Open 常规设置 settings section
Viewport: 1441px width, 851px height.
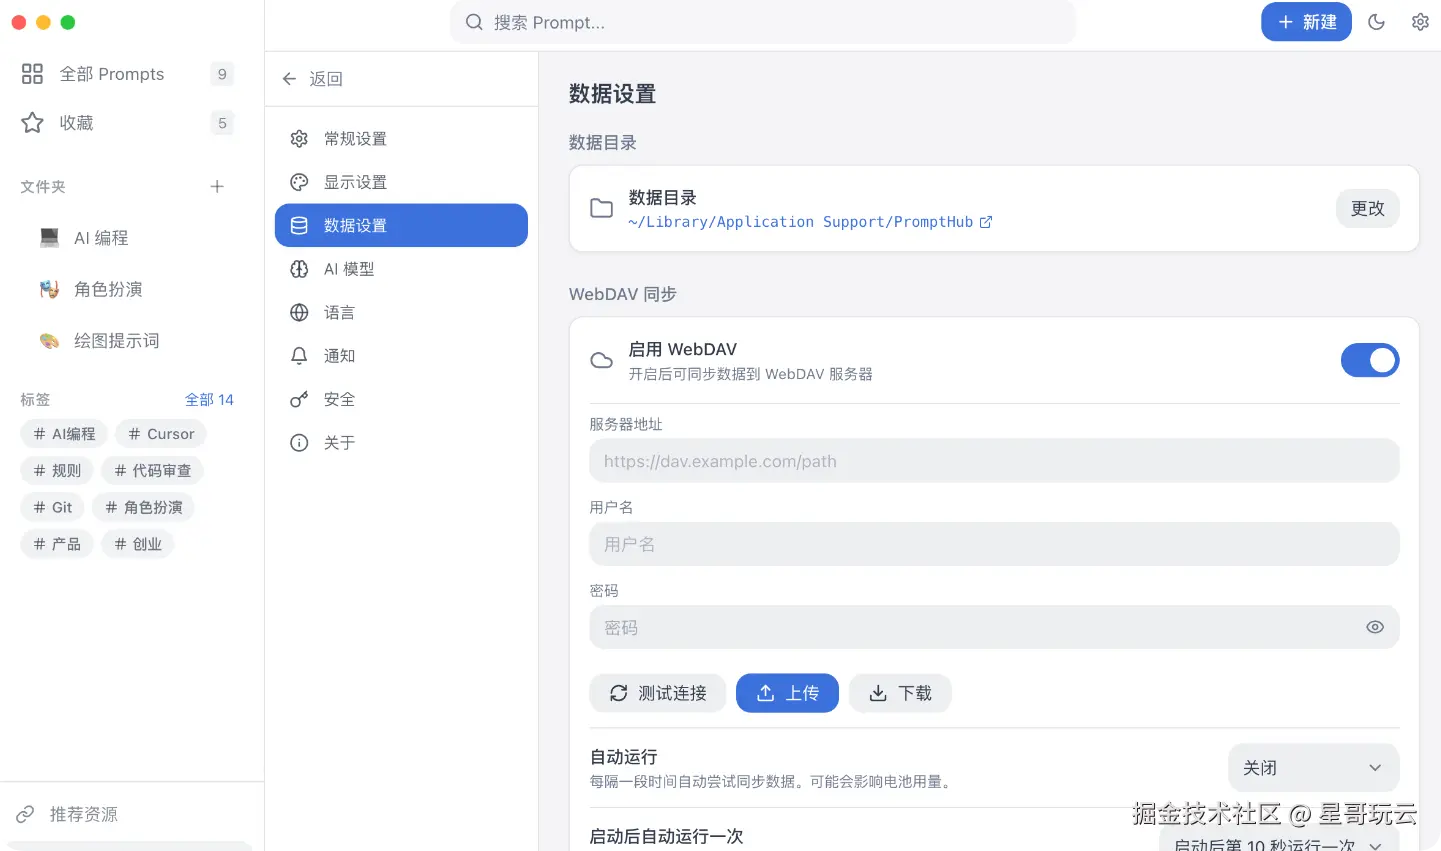[401, 139]
